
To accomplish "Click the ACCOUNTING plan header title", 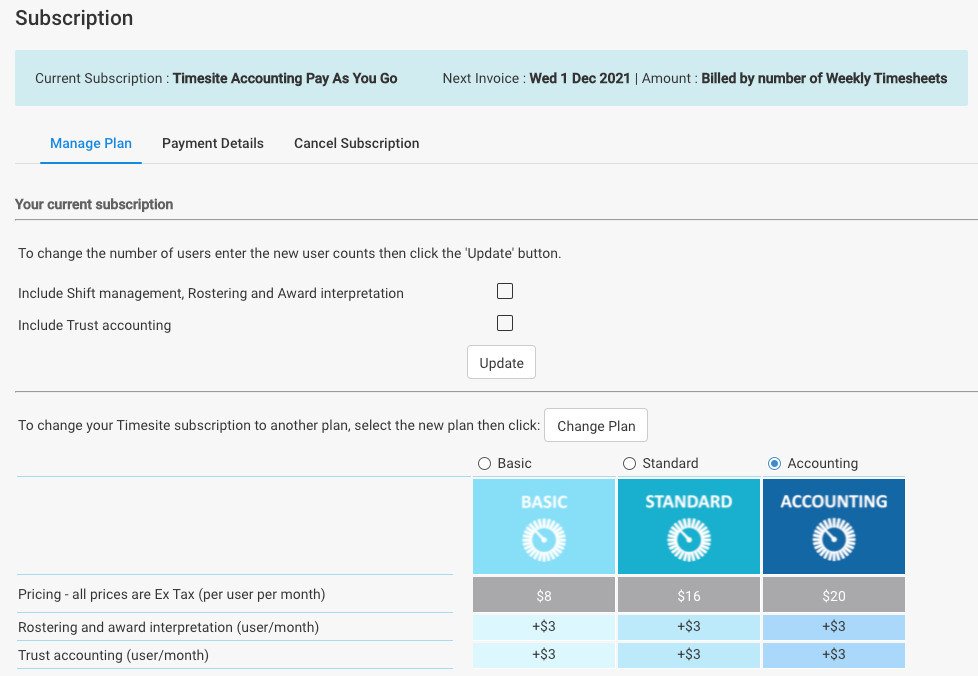I will [x=834, y=502].
